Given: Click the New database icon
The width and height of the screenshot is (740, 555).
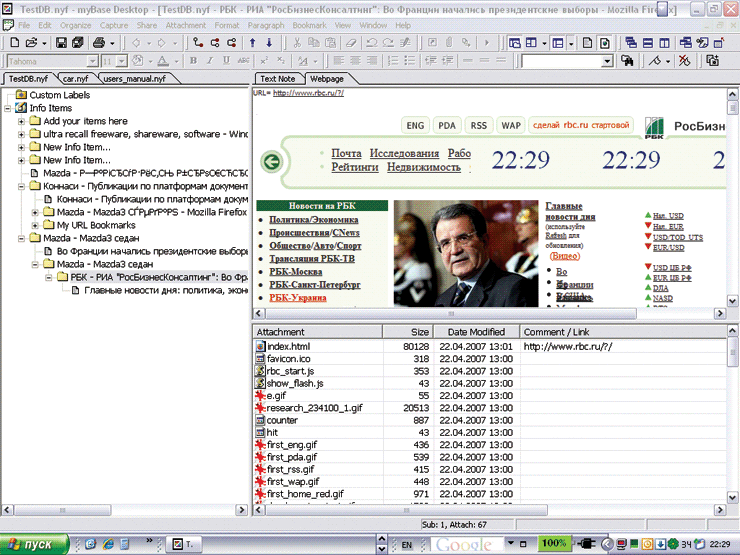Looking at the screenshot, I should (15, 43).
